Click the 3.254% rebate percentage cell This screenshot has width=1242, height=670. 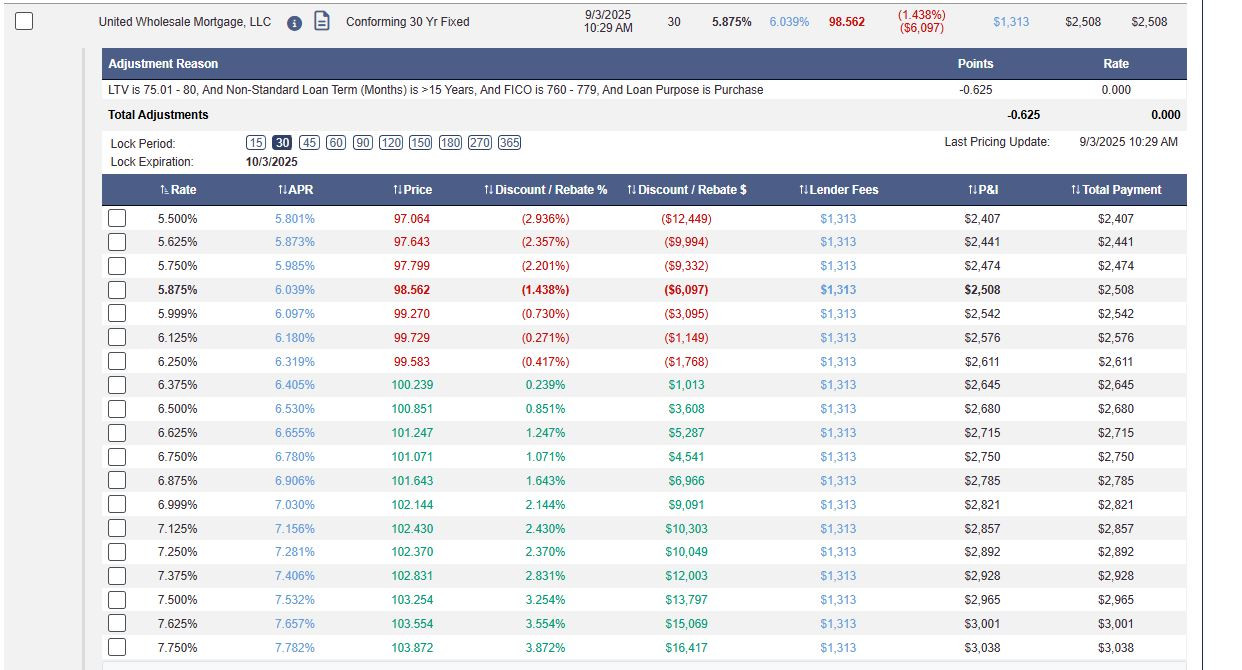[x=545, y=600]
